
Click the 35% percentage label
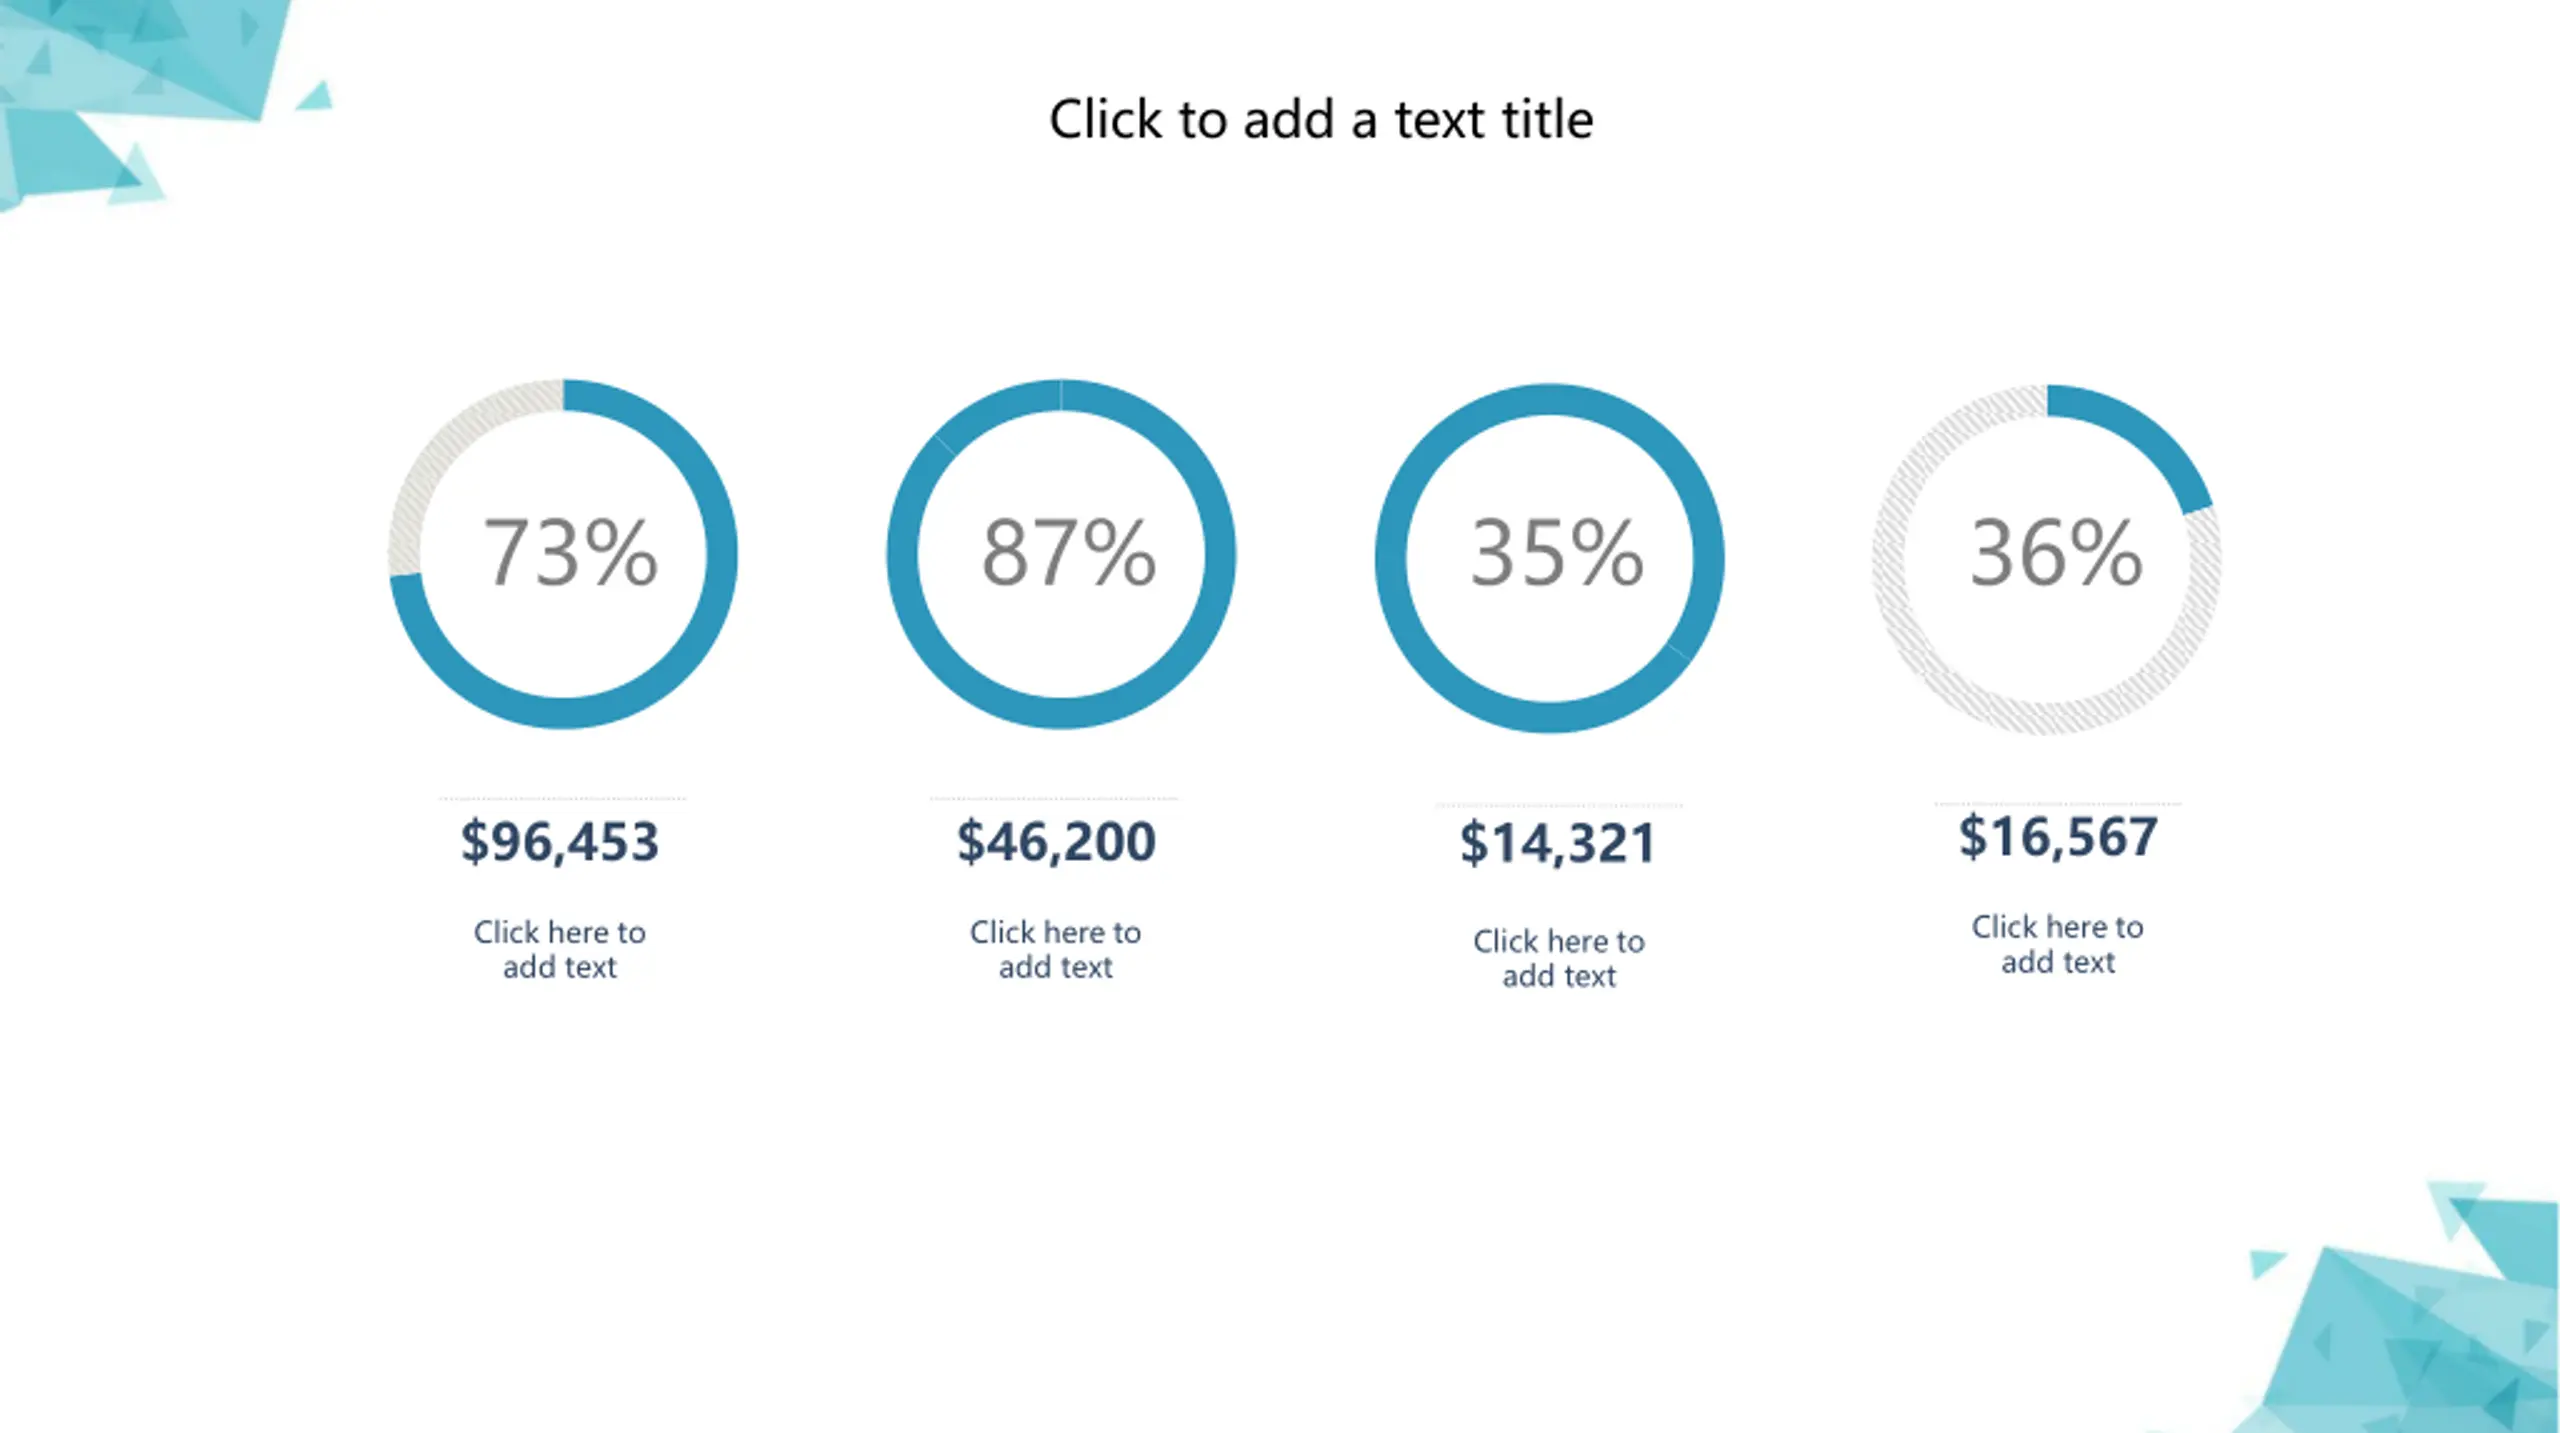(x=1557, y=552)
